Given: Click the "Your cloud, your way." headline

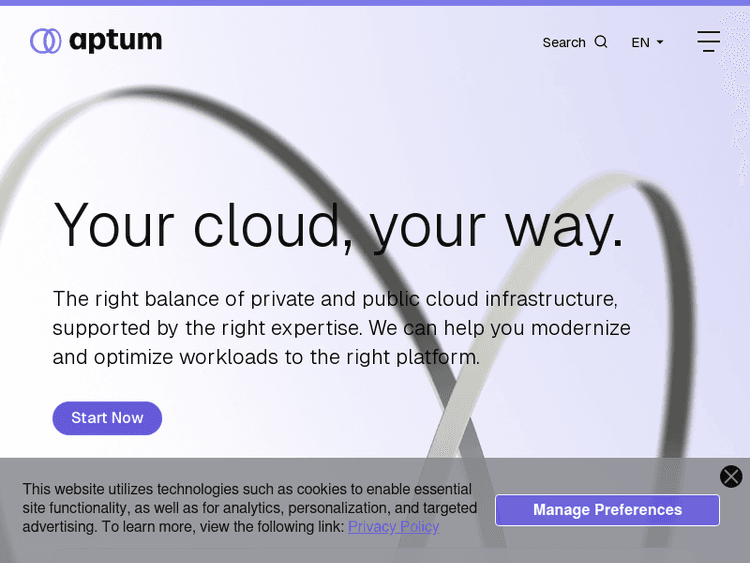Looking at the screenshot, I should [338, 225].
